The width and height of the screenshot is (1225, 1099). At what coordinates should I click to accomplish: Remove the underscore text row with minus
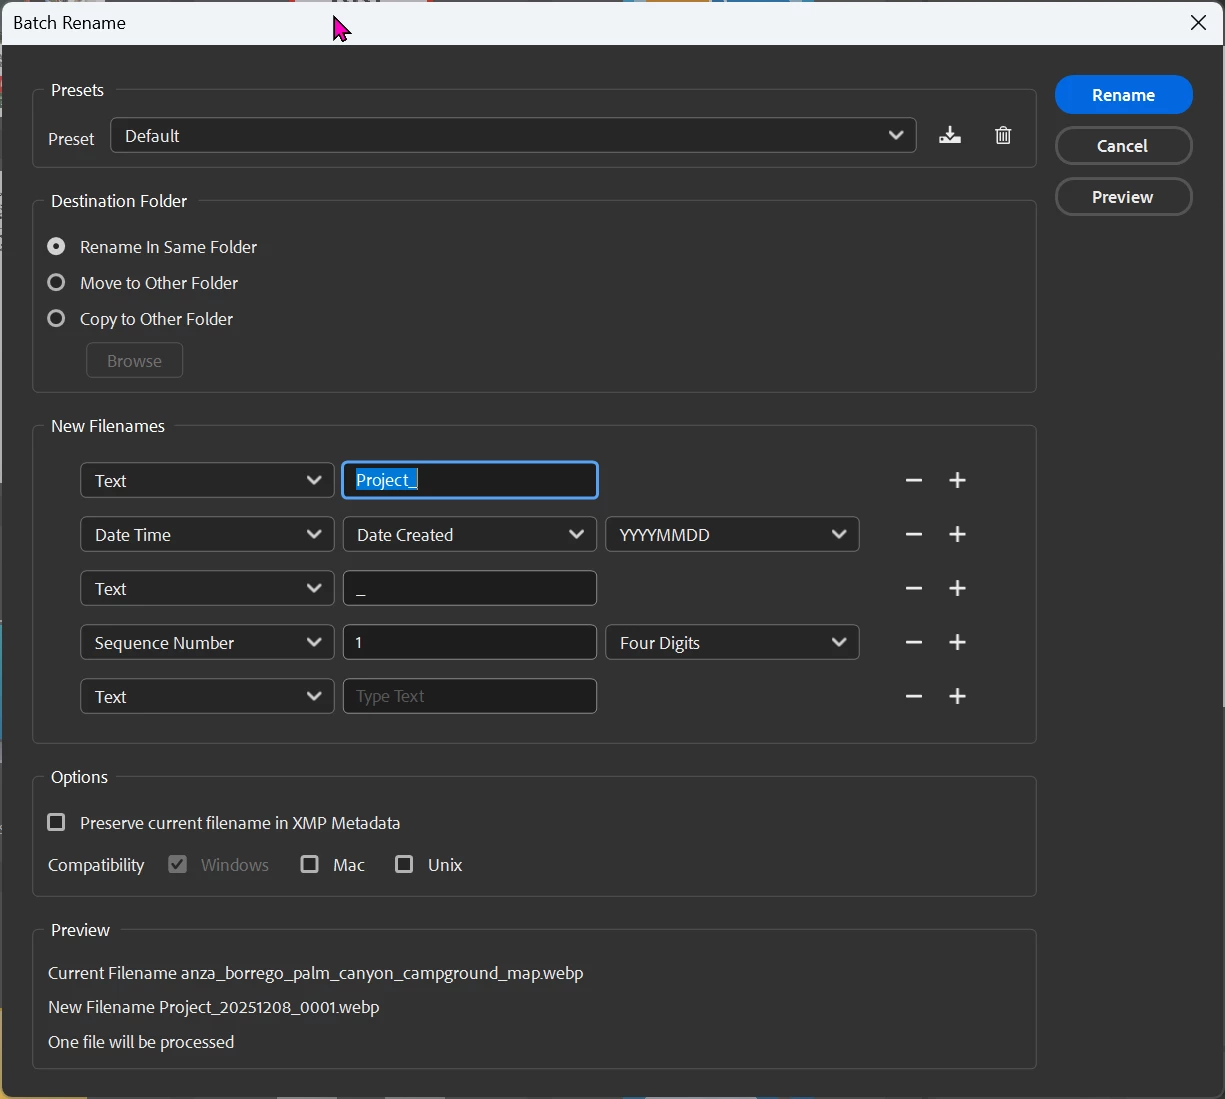click(x=914, y=589)
